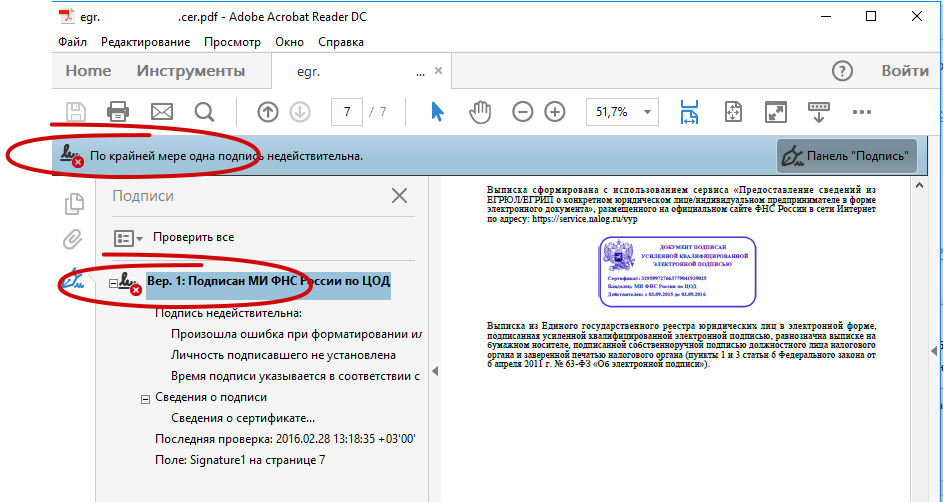Open the Просмотр menu
This screenshot has width=944, height=502.
[x=232, y=42]
